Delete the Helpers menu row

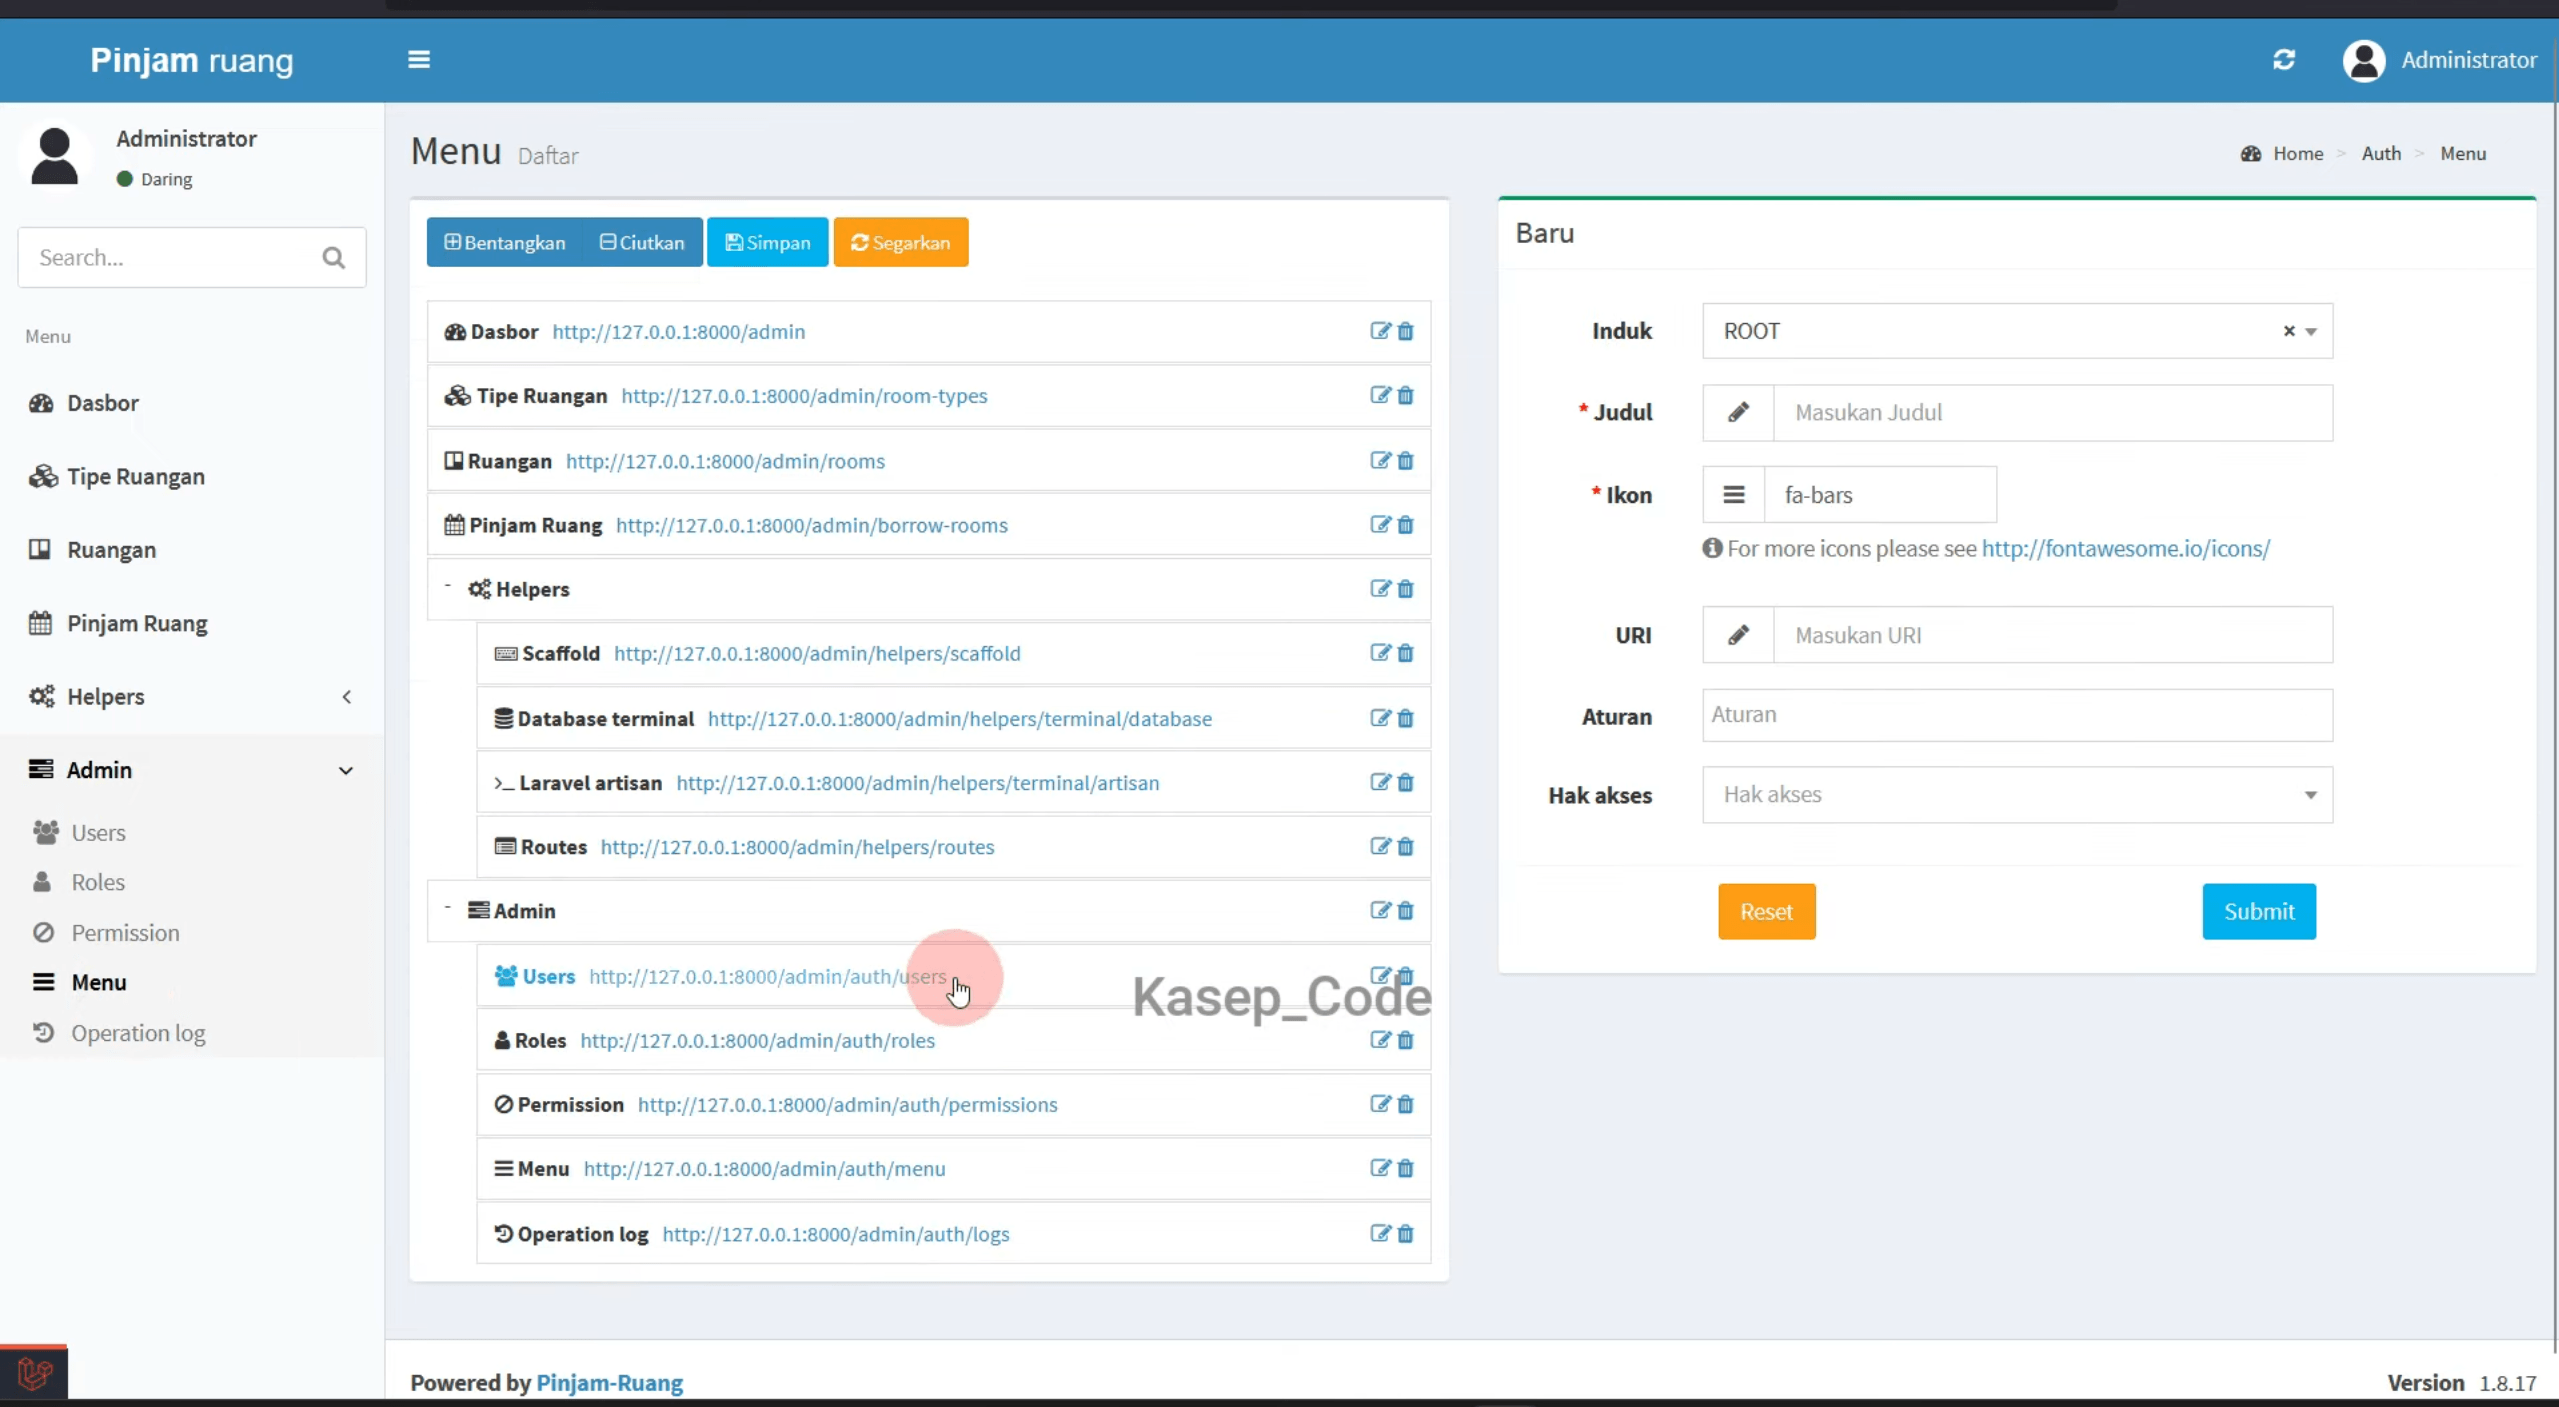1406,589
